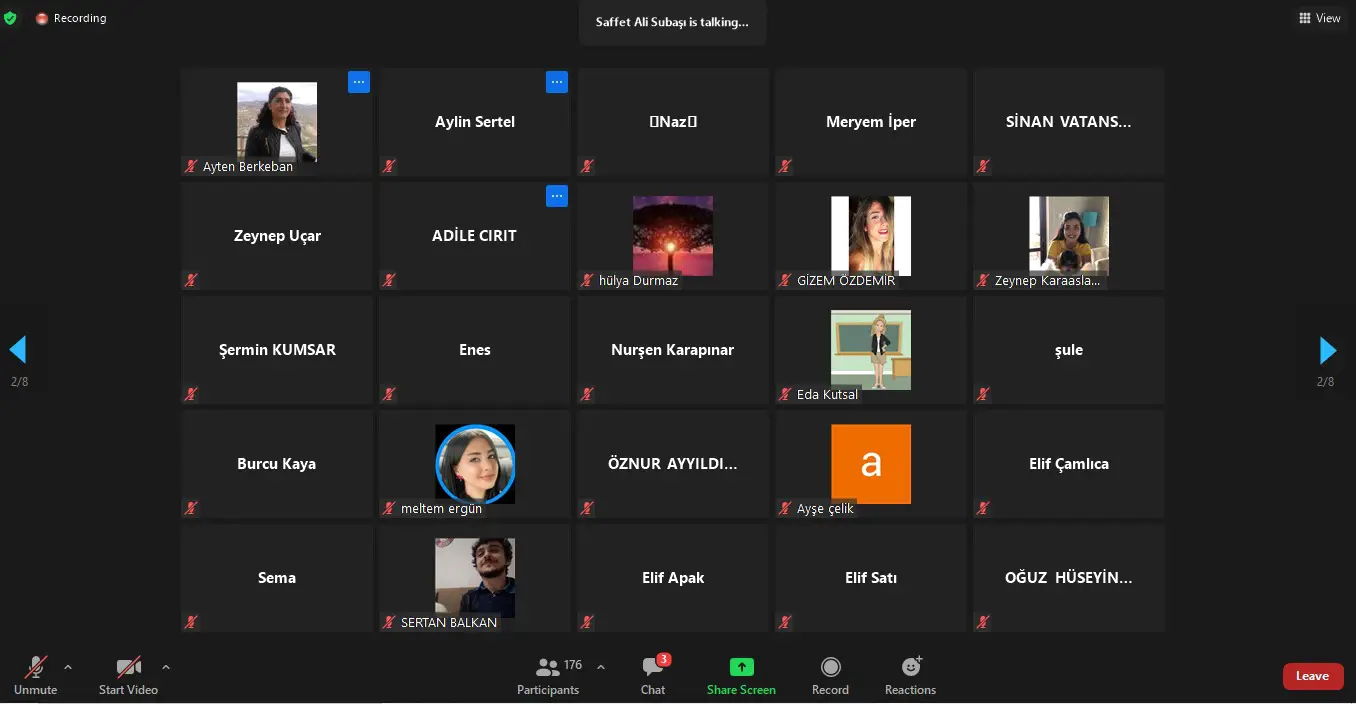Image resolution: width=1356 pixels, height=704 pixels.
Task: Click the Unmute microphone icon
Action: (x=36, y=667)
